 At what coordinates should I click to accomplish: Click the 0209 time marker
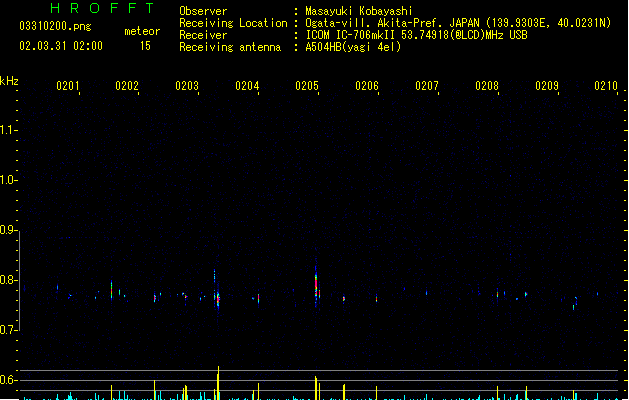coord(547,86)
